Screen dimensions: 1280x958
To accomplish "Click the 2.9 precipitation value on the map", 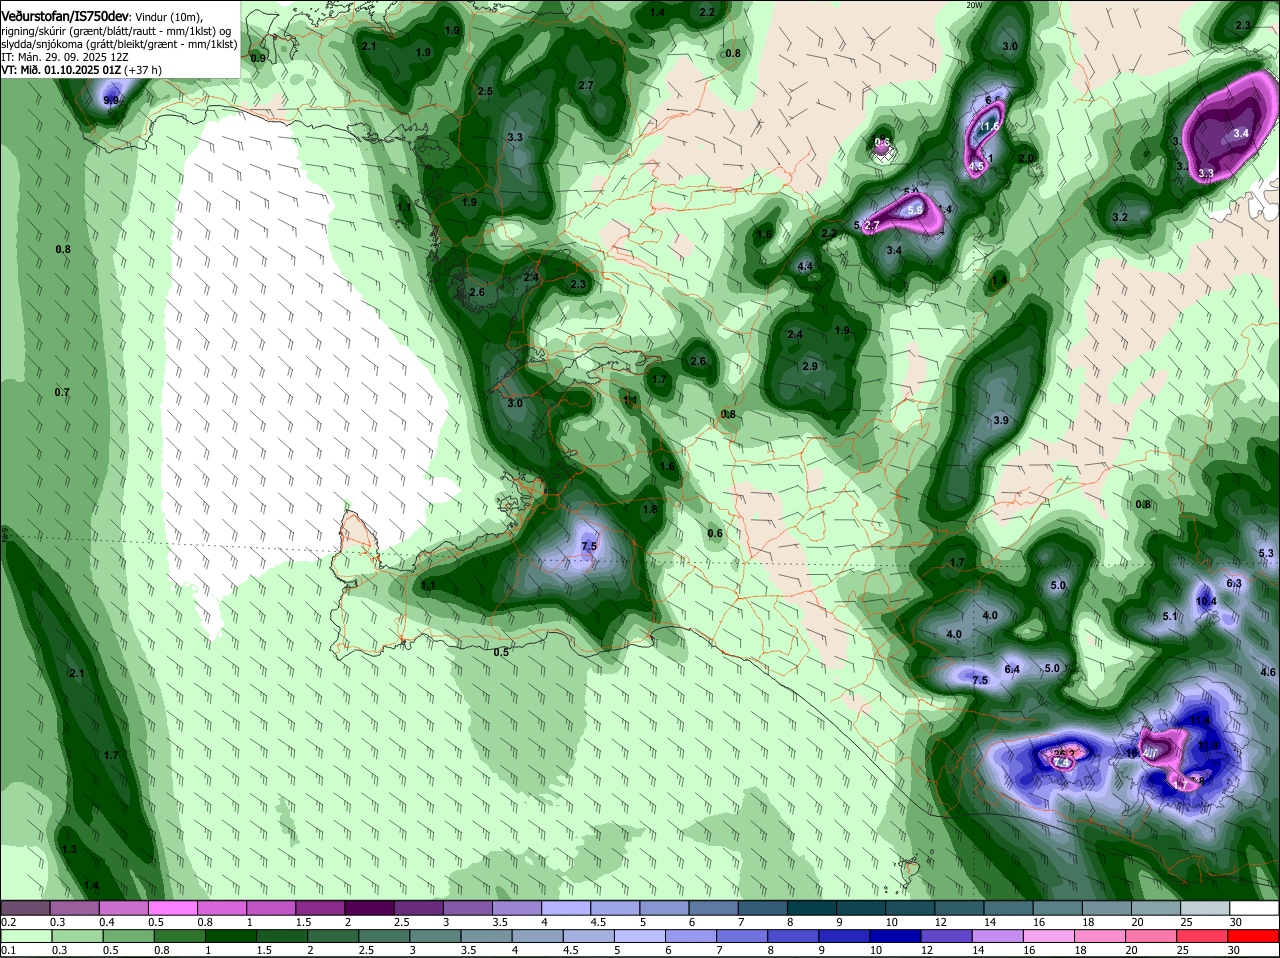I will click(x=810, y=367).
